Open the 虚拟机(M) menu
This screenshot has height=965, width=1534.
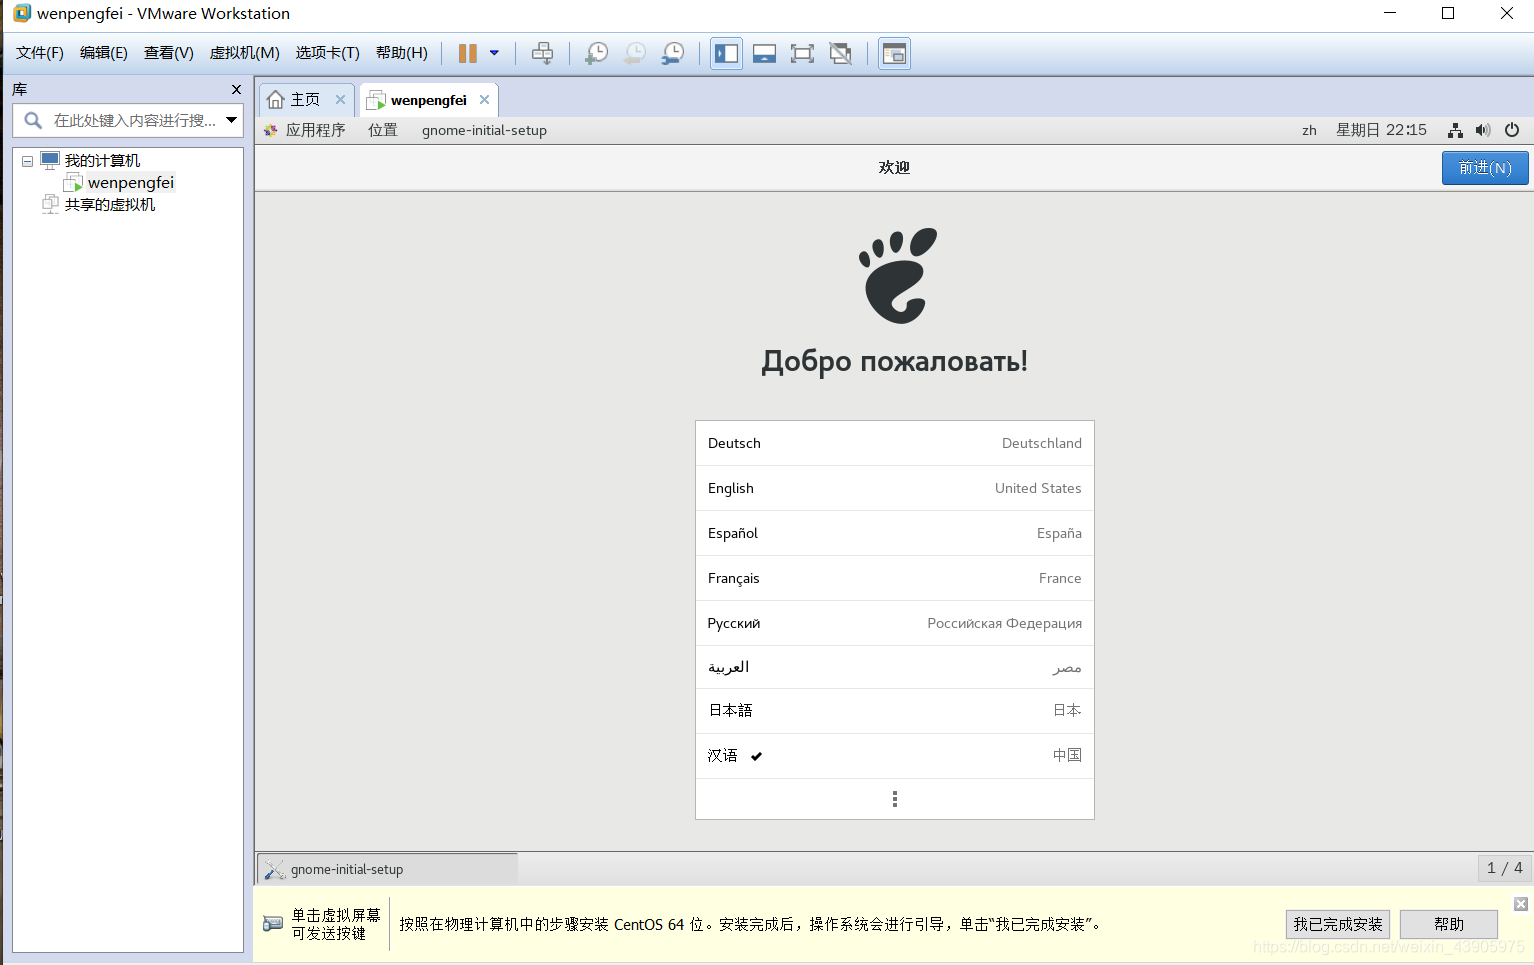click(x=245, y=53)
